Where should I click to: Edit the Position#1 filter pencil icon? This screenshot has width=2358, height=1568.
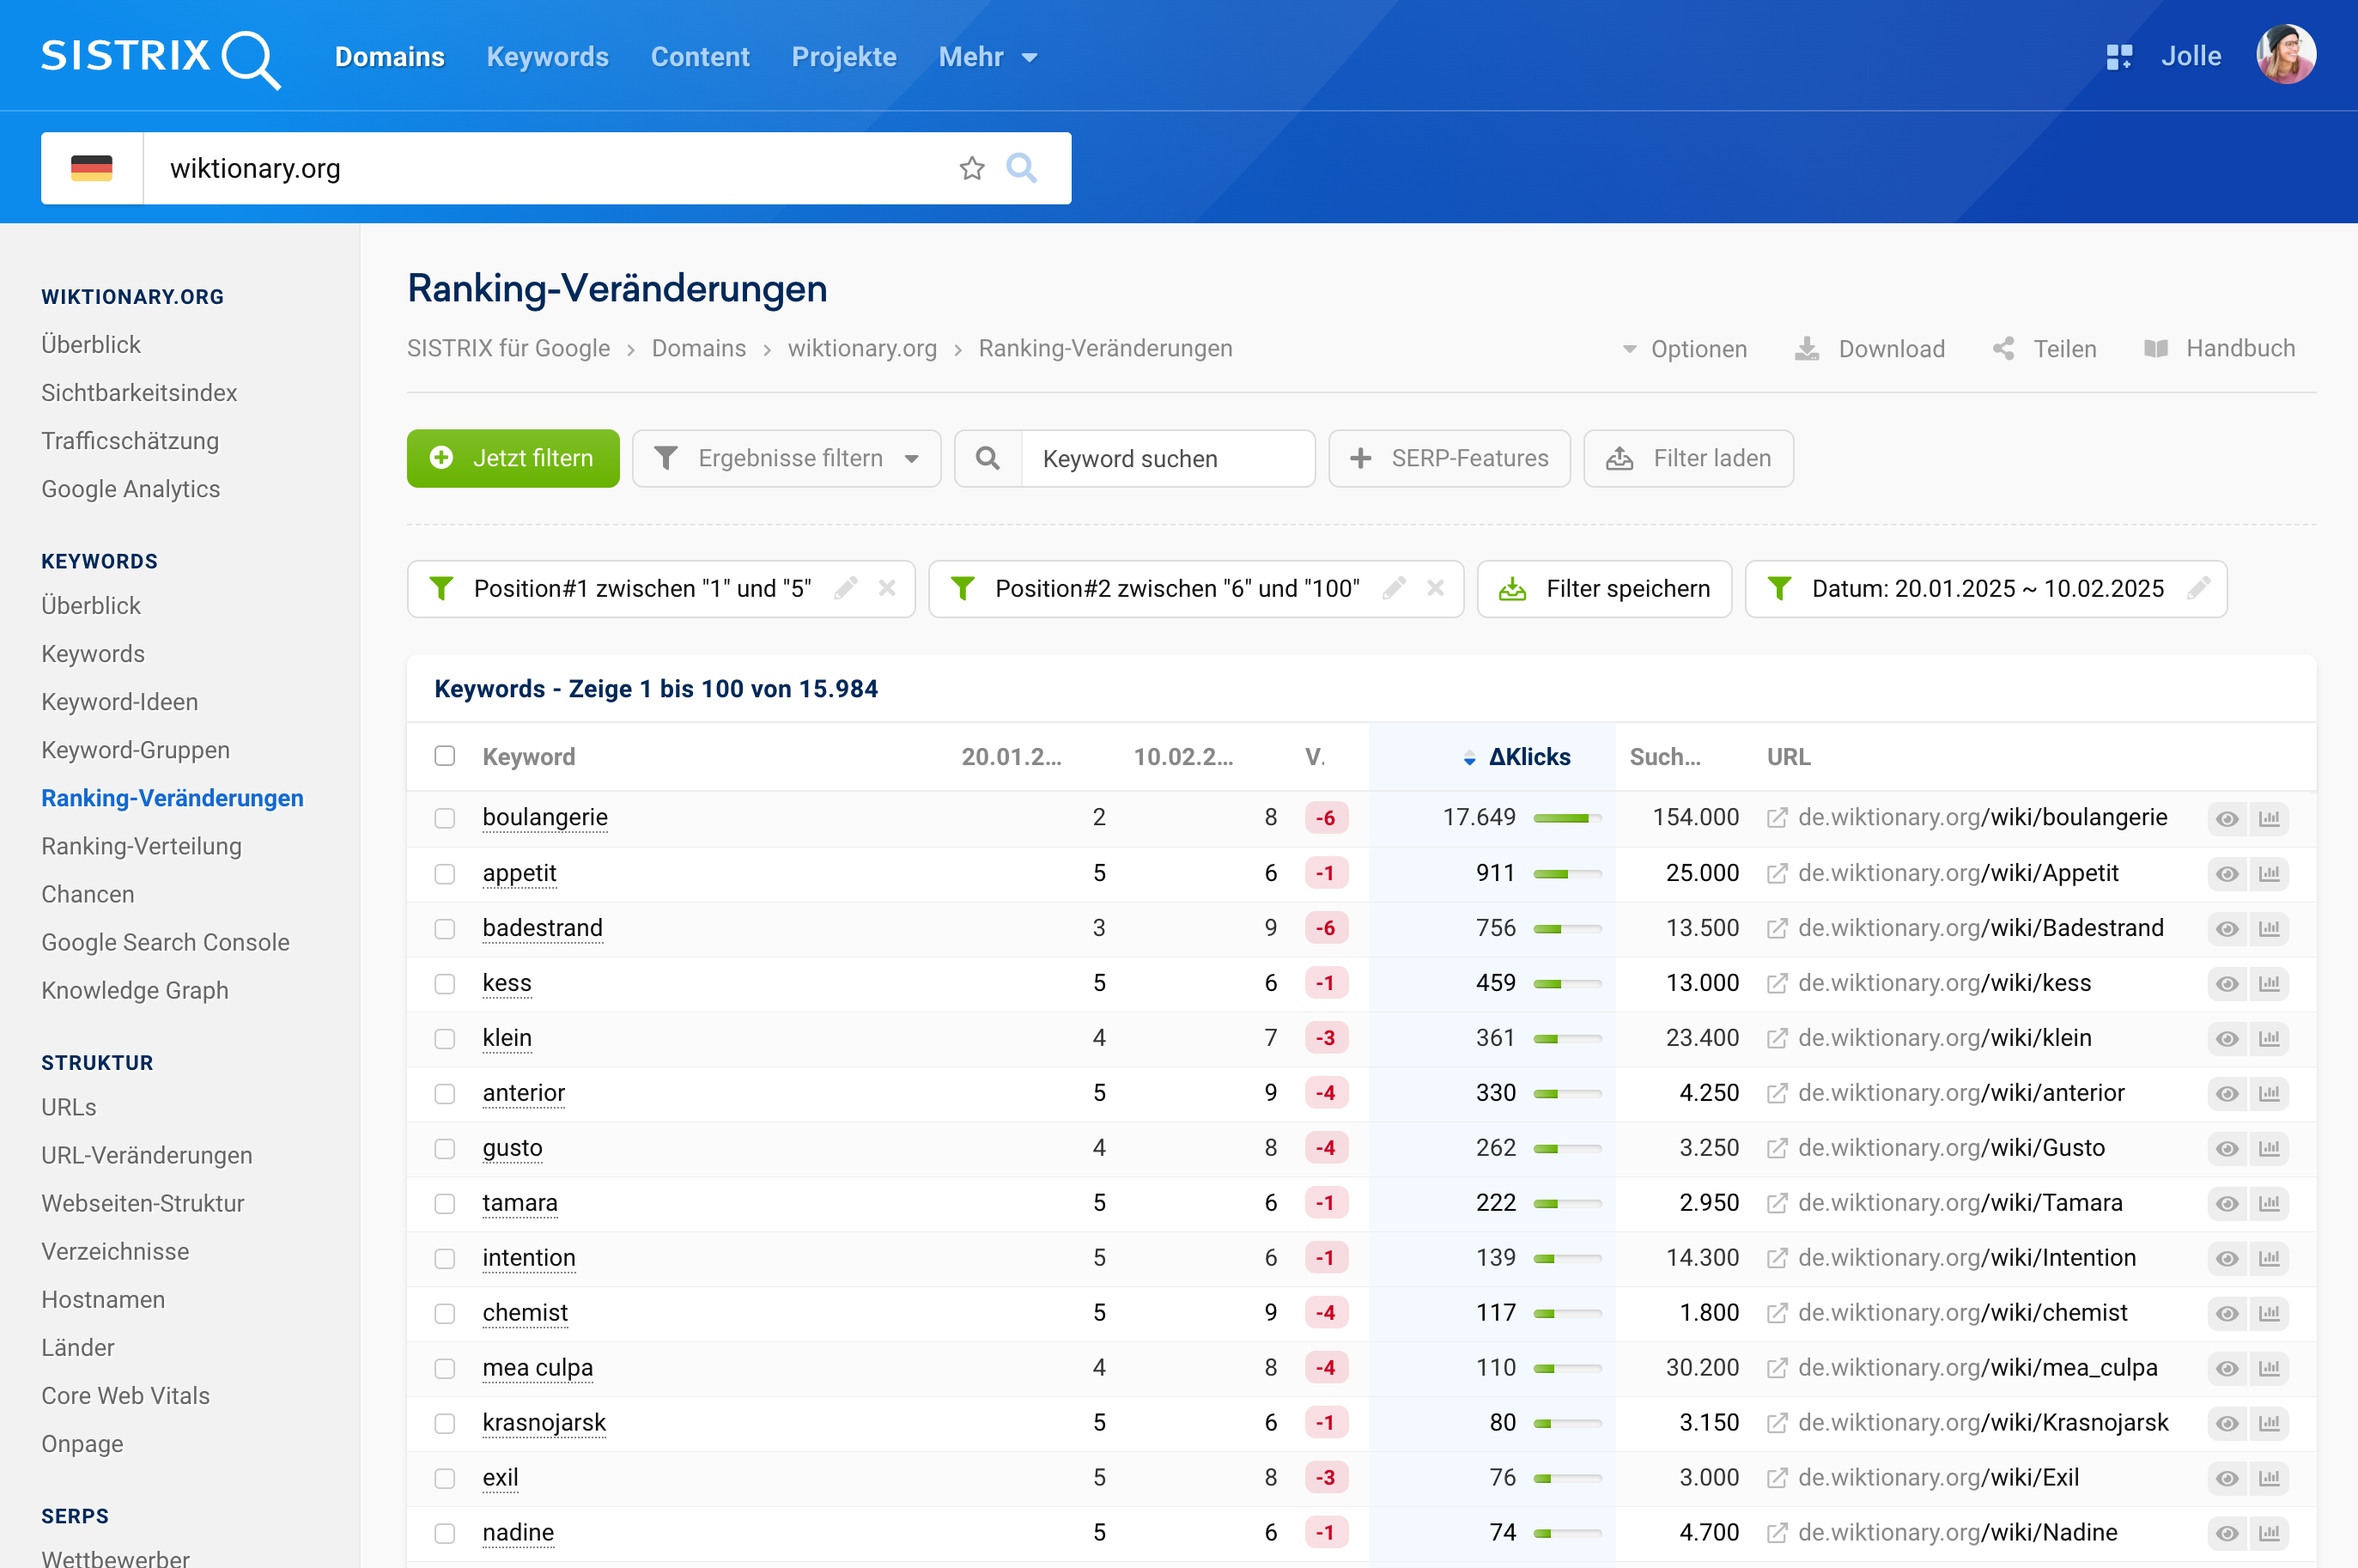pyautogui.click(x=846, y=588)
